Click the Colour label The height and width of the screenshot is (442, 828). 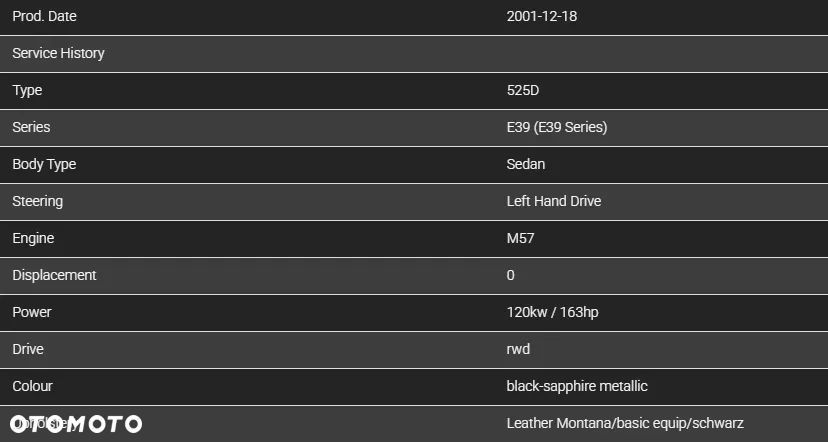pyautogui.click(x=32, y=386)
